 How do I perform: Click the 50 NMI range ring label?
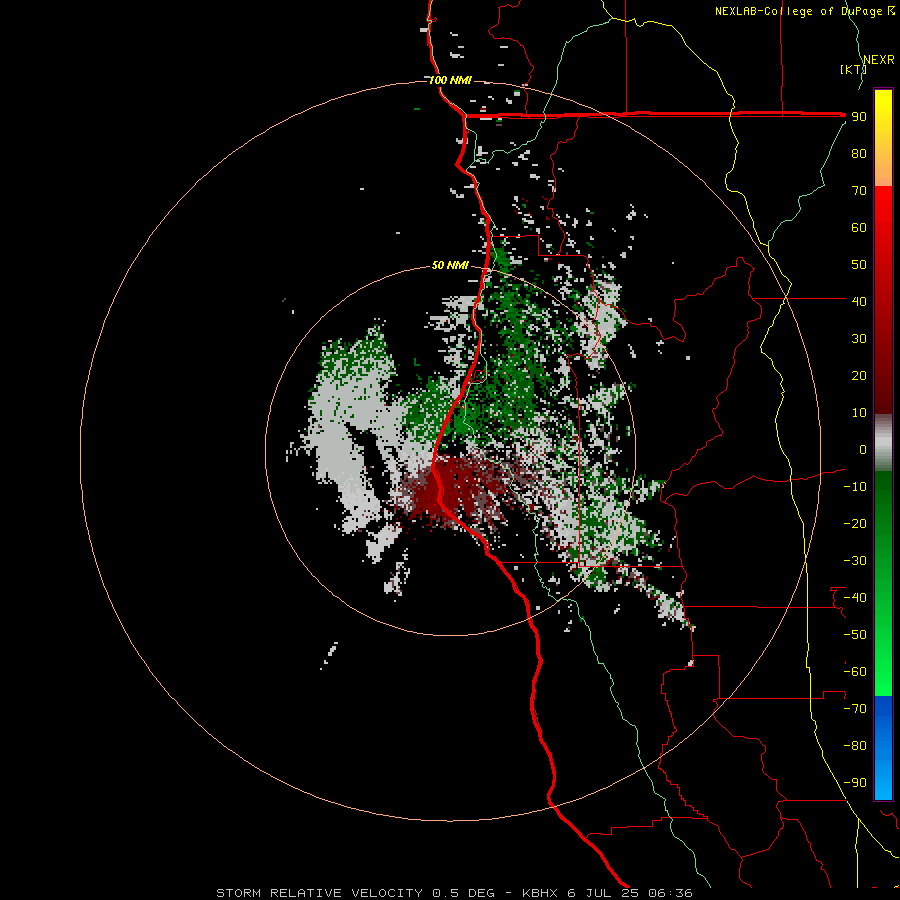click(x=450, y=265)
